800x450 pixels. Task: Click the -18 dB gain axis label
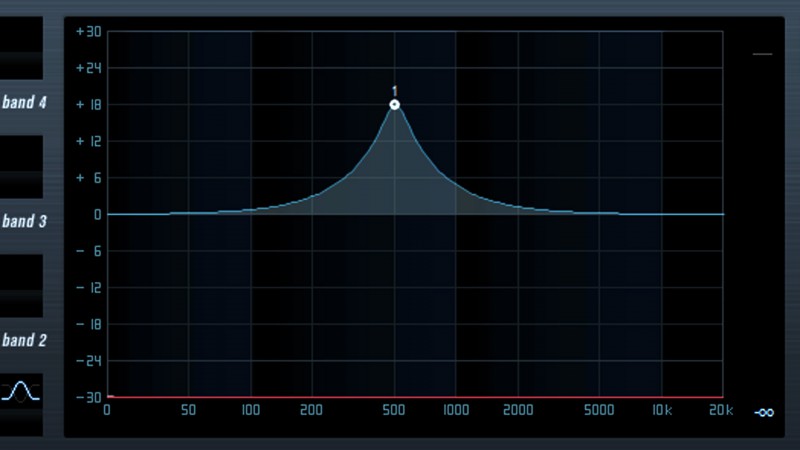88,324
